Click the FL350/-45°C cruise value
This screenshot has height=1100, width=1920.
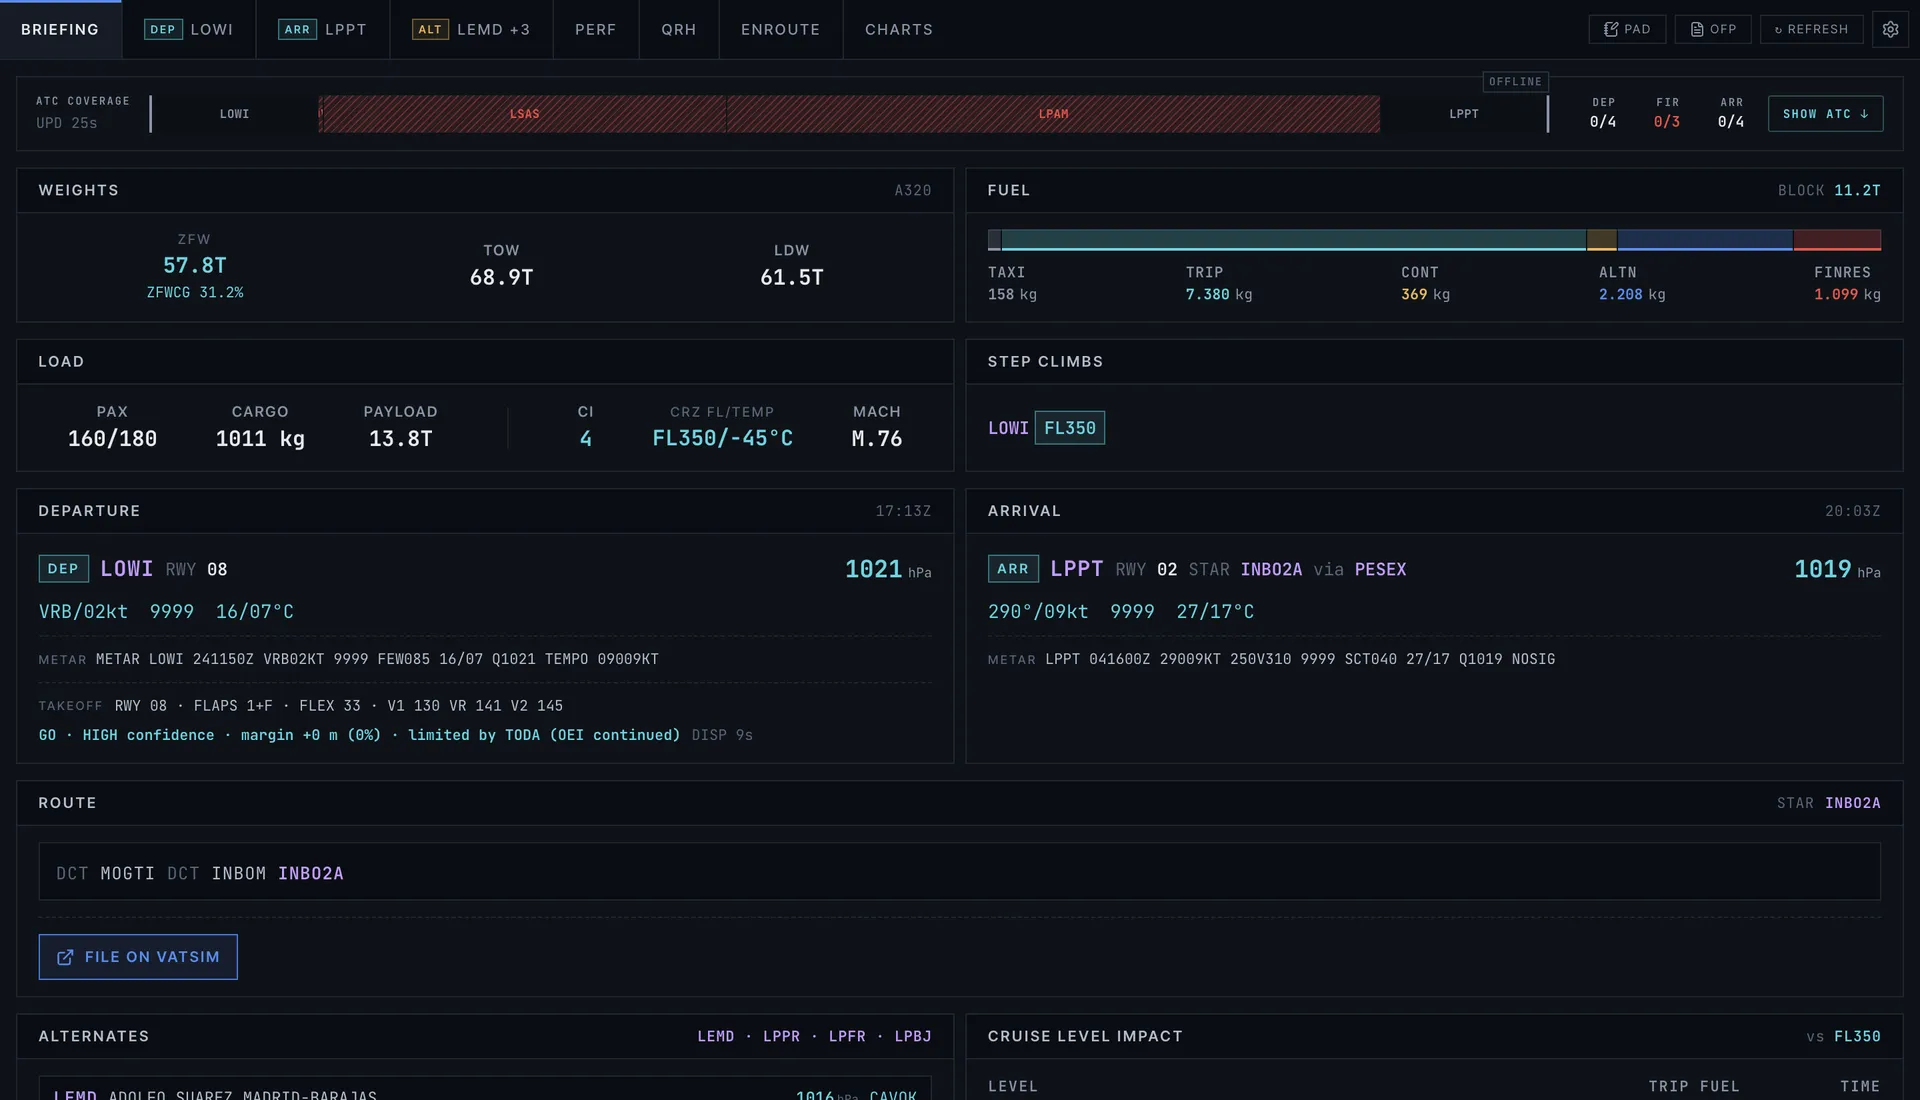[x=722, y=439]
